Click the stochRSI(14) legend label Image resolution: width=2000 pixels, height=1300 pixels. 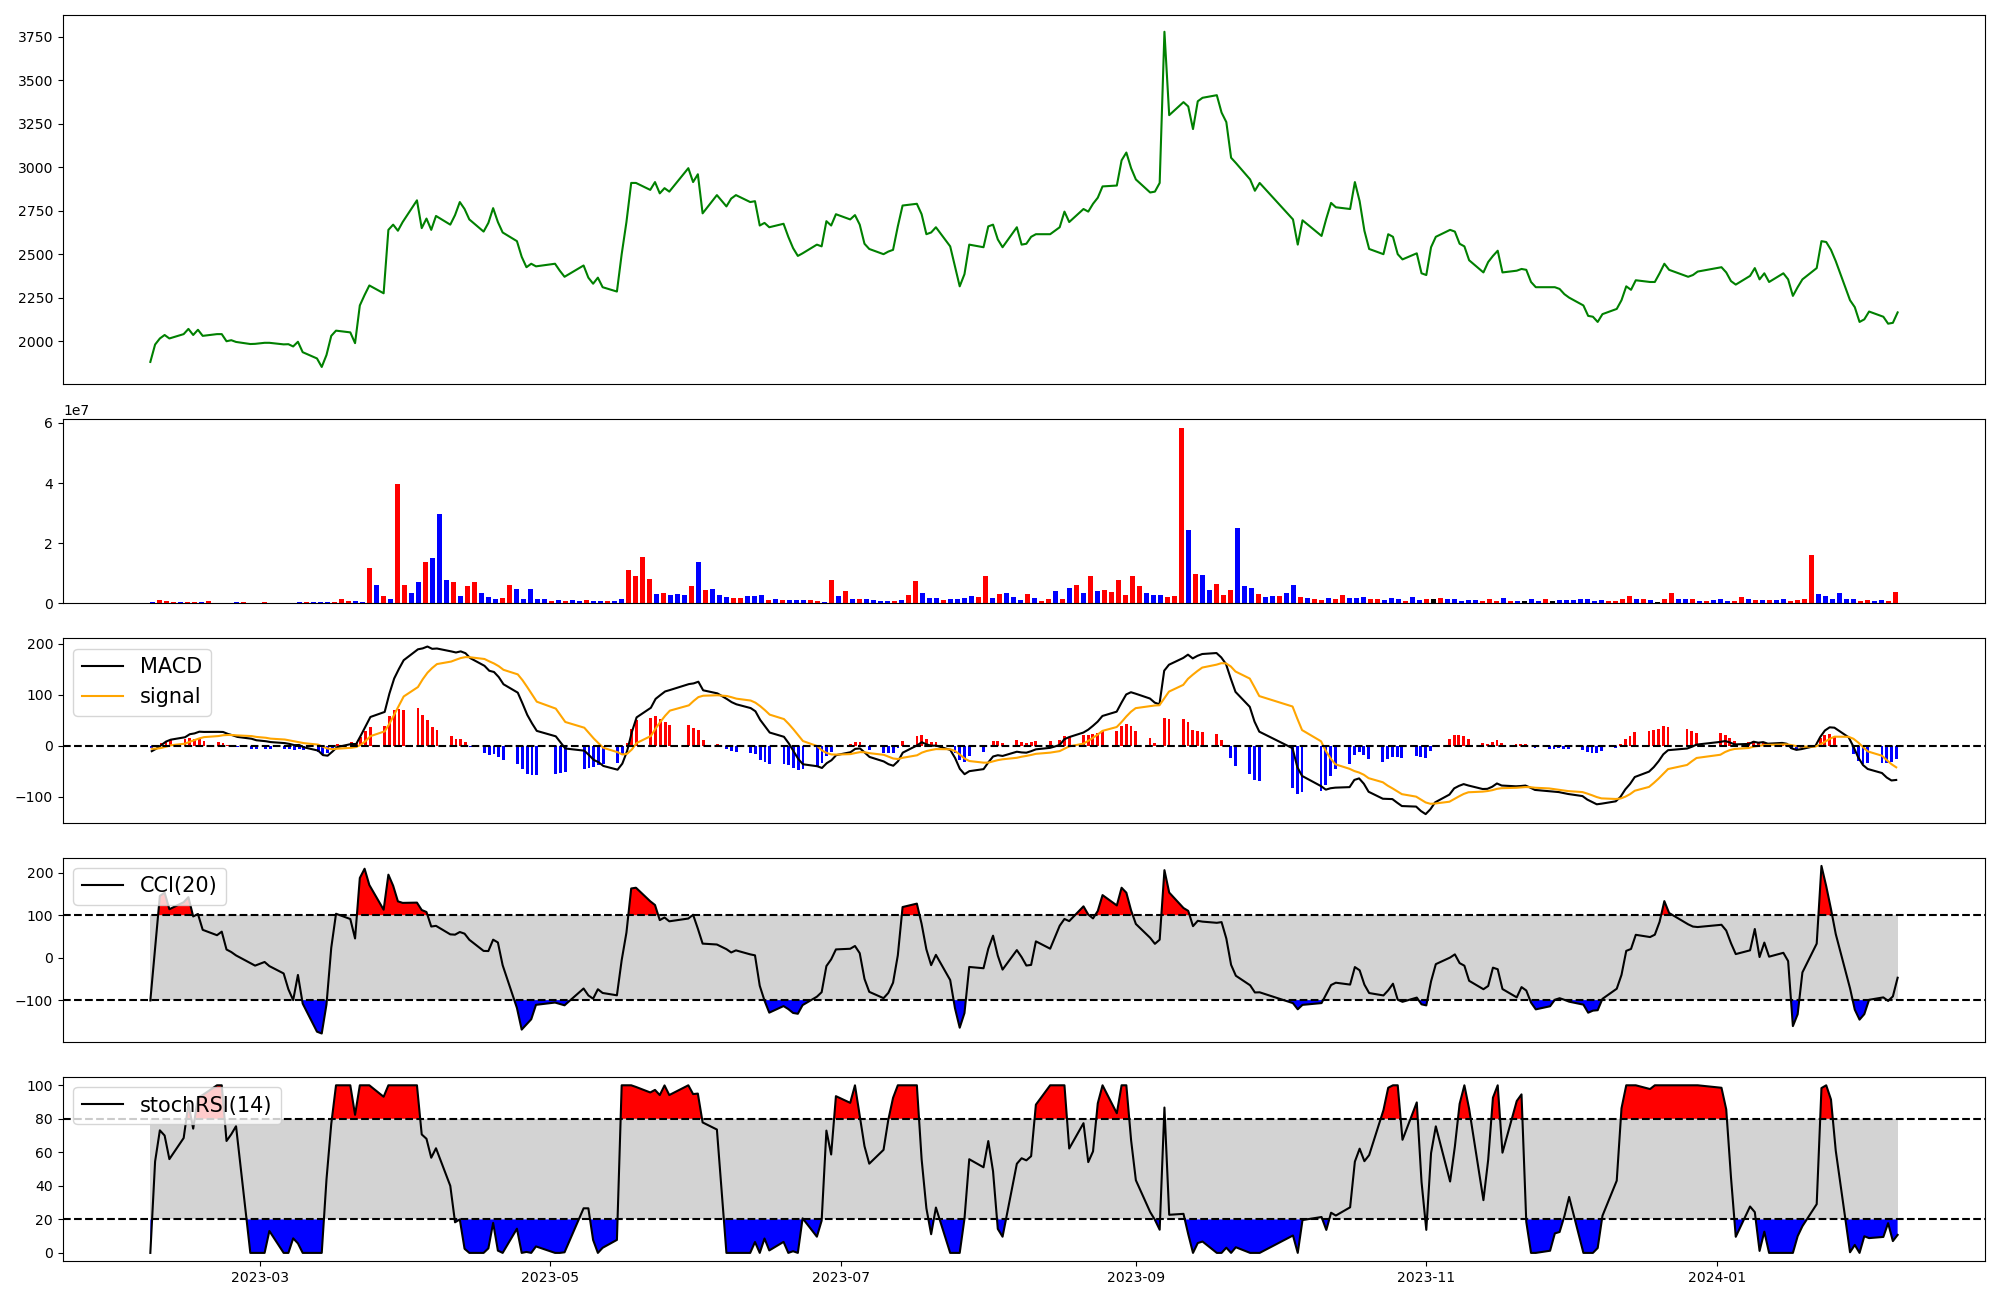coord(205,1104)
